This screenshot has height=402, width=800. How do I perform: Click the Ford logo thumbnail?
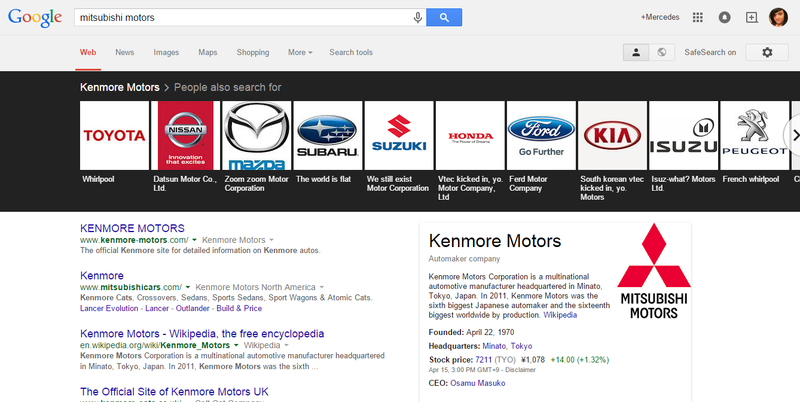pos(541,135)
